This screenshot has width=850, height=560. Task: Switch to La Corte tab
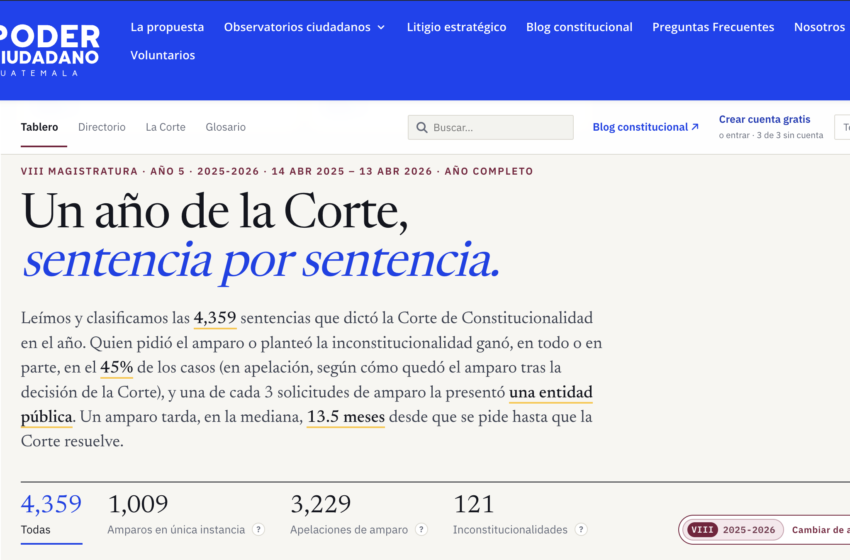pos(165,127)
